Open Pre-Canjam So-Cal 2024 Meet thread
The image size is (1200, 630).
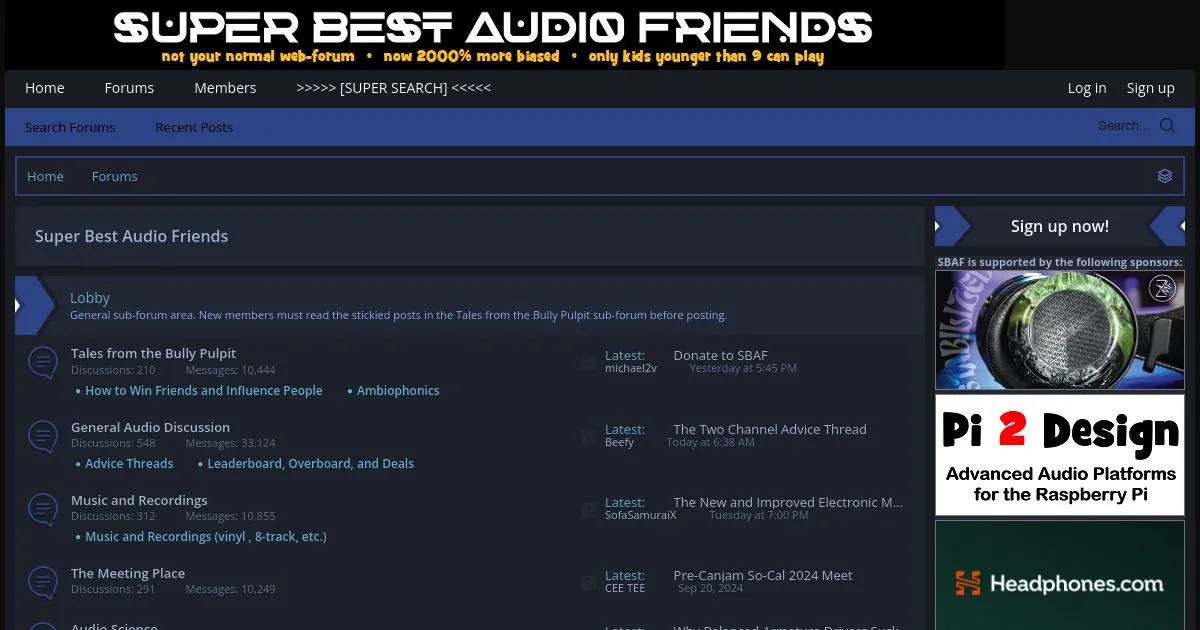coord(763,575)
